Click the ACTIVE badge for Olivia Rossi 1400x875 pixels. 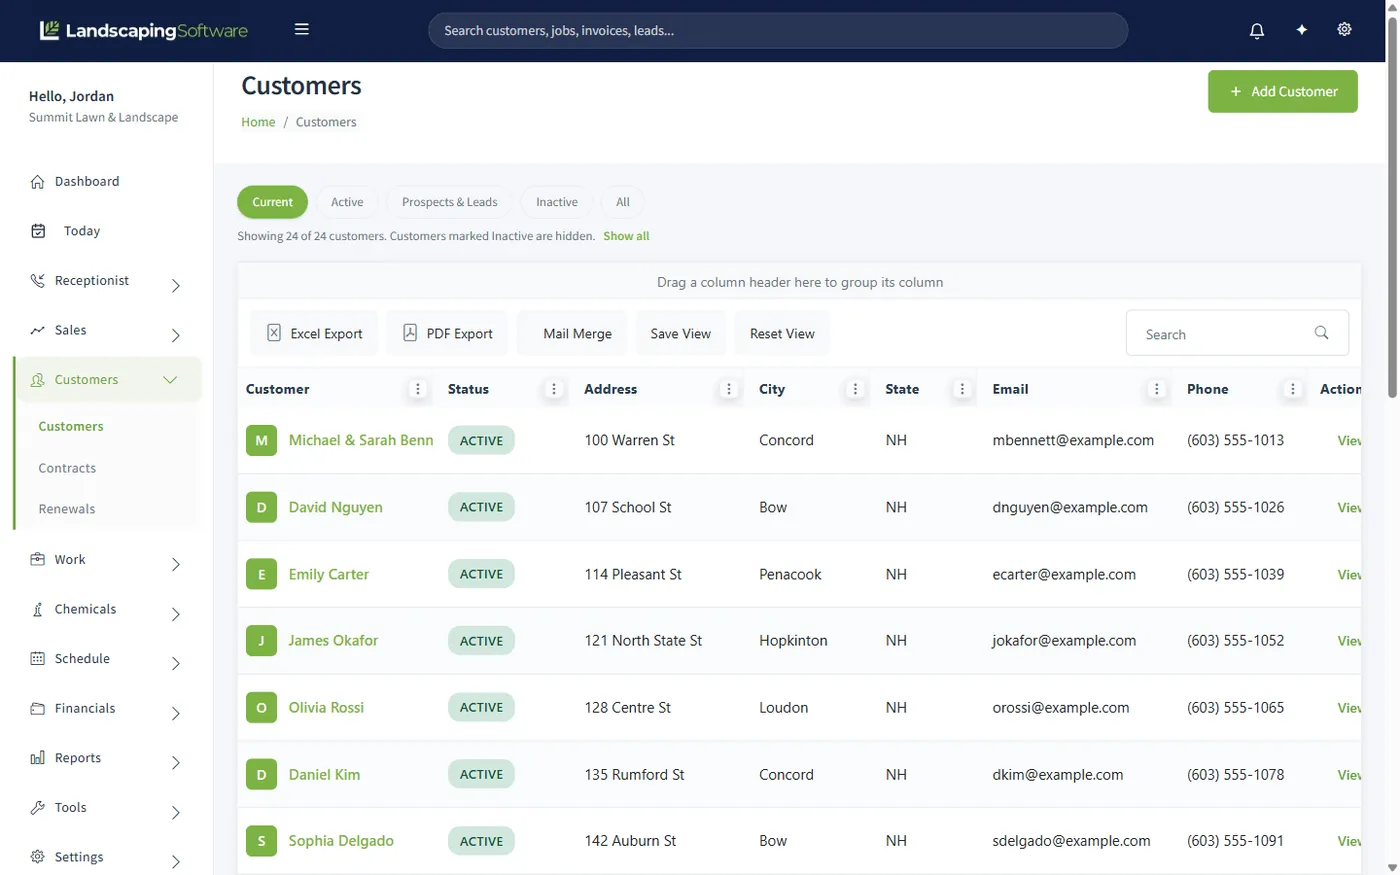(x=481, y=707)
